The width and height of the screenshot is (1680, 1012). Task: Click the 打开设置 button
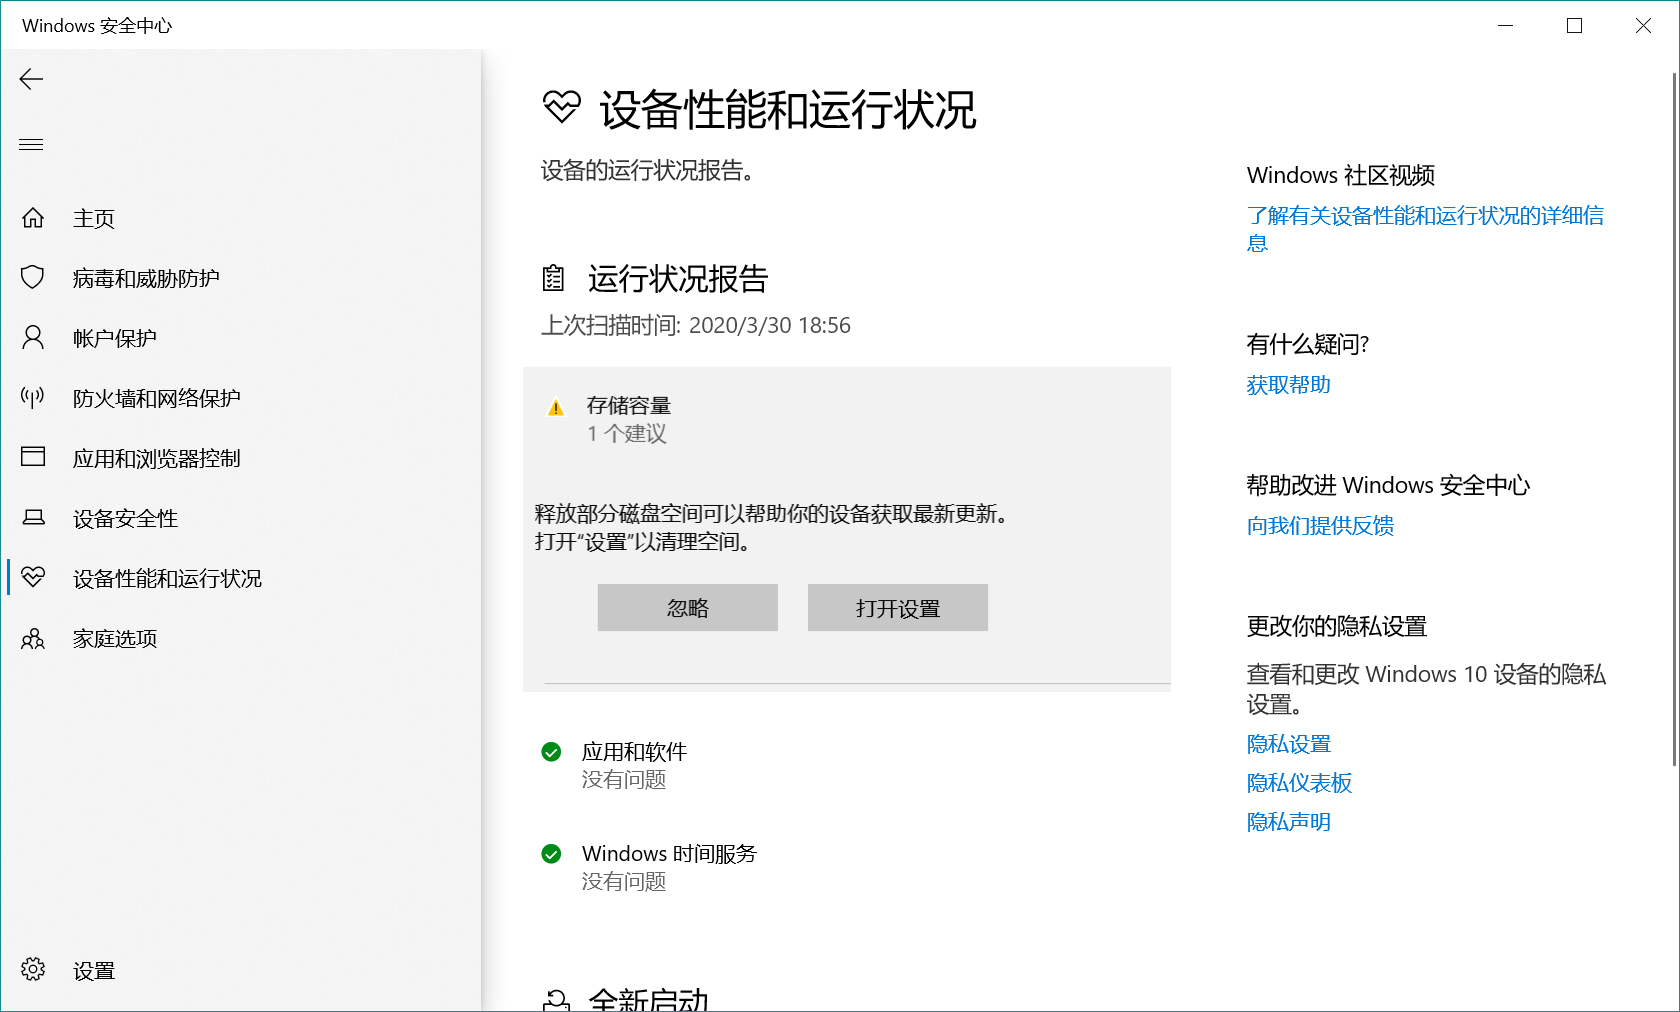[x=898, y=608]
